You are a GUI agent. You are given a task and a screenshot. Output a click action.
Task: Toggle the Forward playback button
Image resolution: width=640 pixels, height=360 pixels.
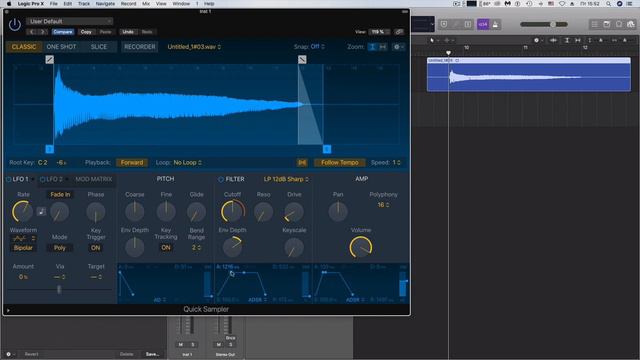click(132, 162)
